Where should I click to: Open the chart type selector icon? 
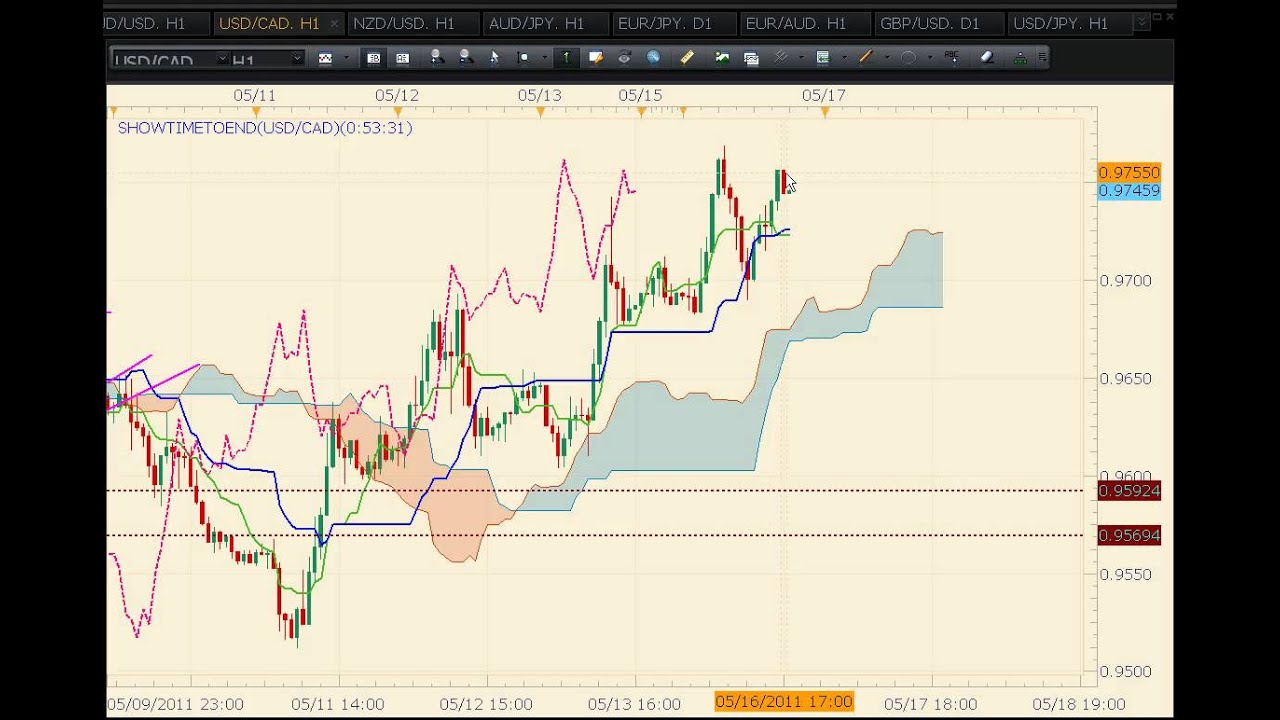(325, 58)
